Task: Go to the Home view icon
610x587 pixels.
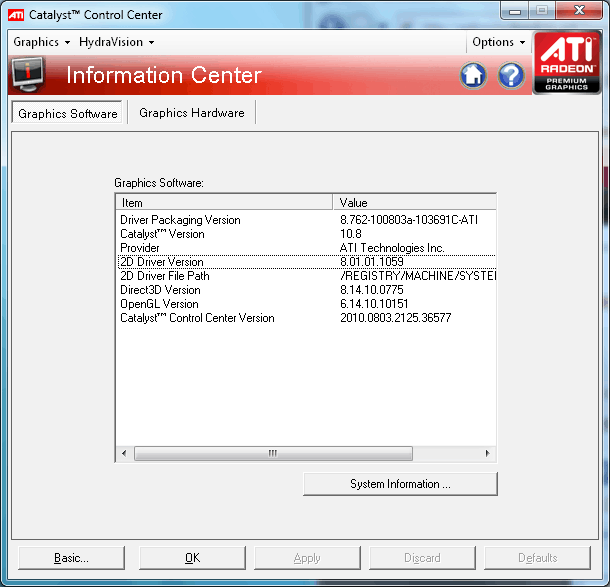Action: pos(473,75)
